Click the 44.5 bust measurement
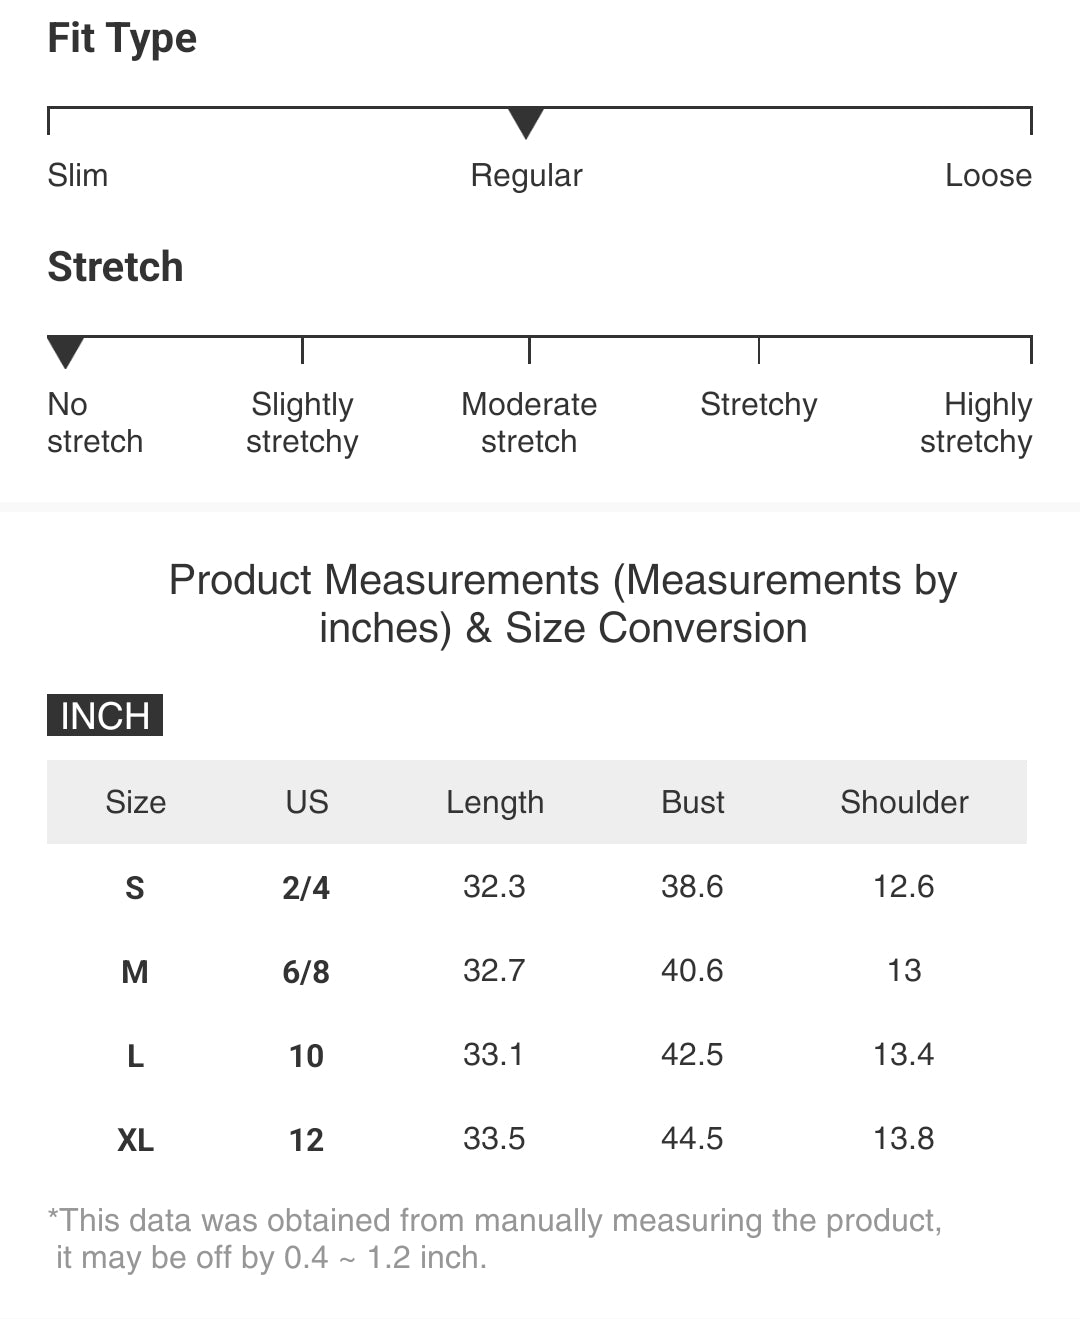The image size is (1080, 1319). point(692,1138)
